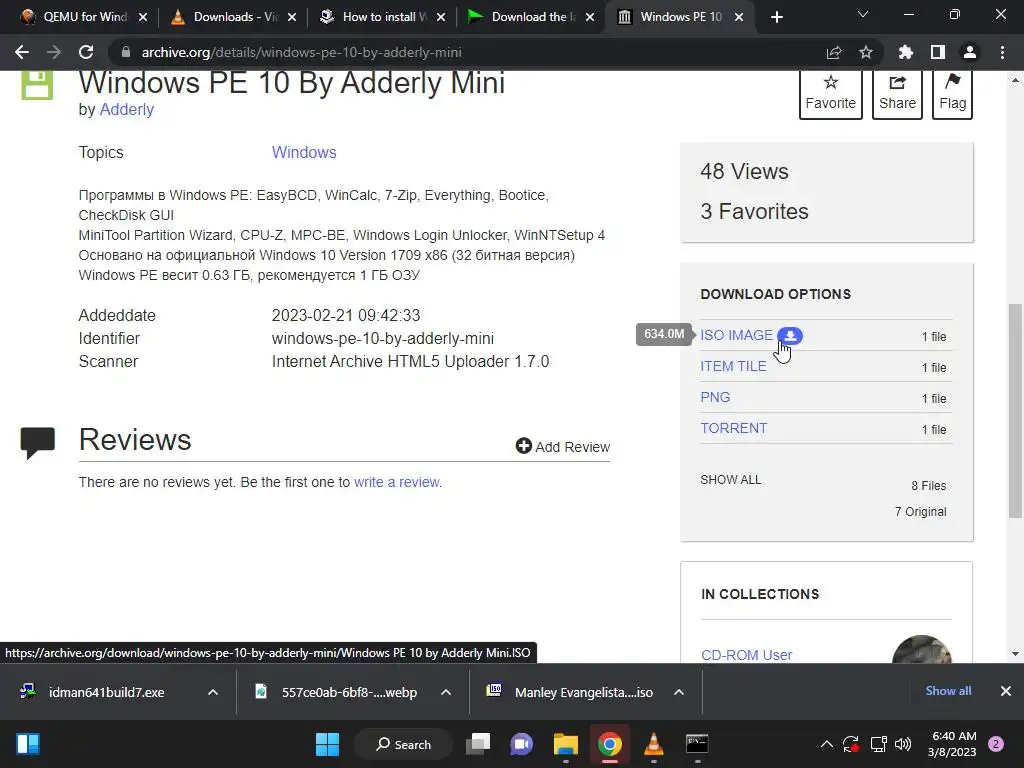This screenshot has width=1024, height=768.
Task: Open the taskbar clock and date
Action: [x=952, y=744]
